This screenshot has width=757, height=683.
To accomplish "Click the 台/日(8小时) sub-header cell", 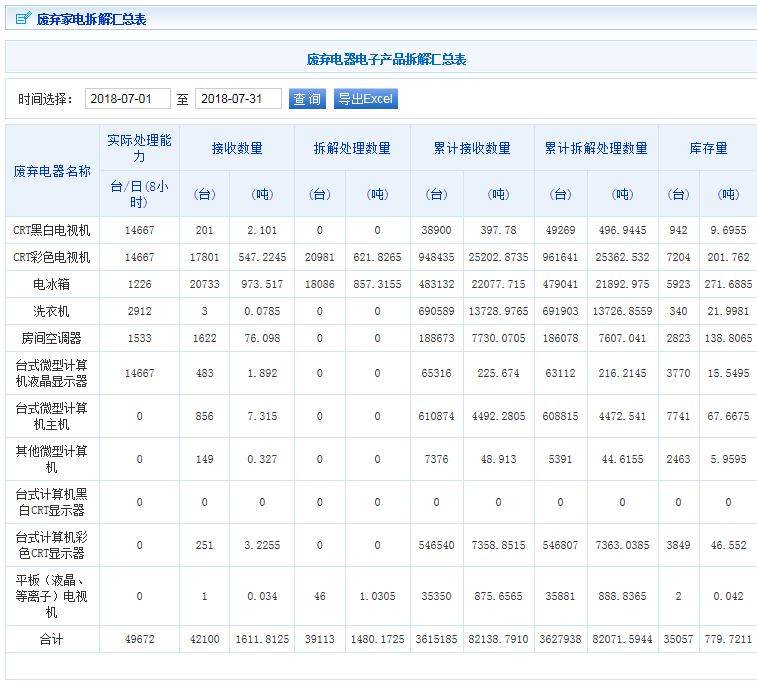I will click(x=139, y=194).
